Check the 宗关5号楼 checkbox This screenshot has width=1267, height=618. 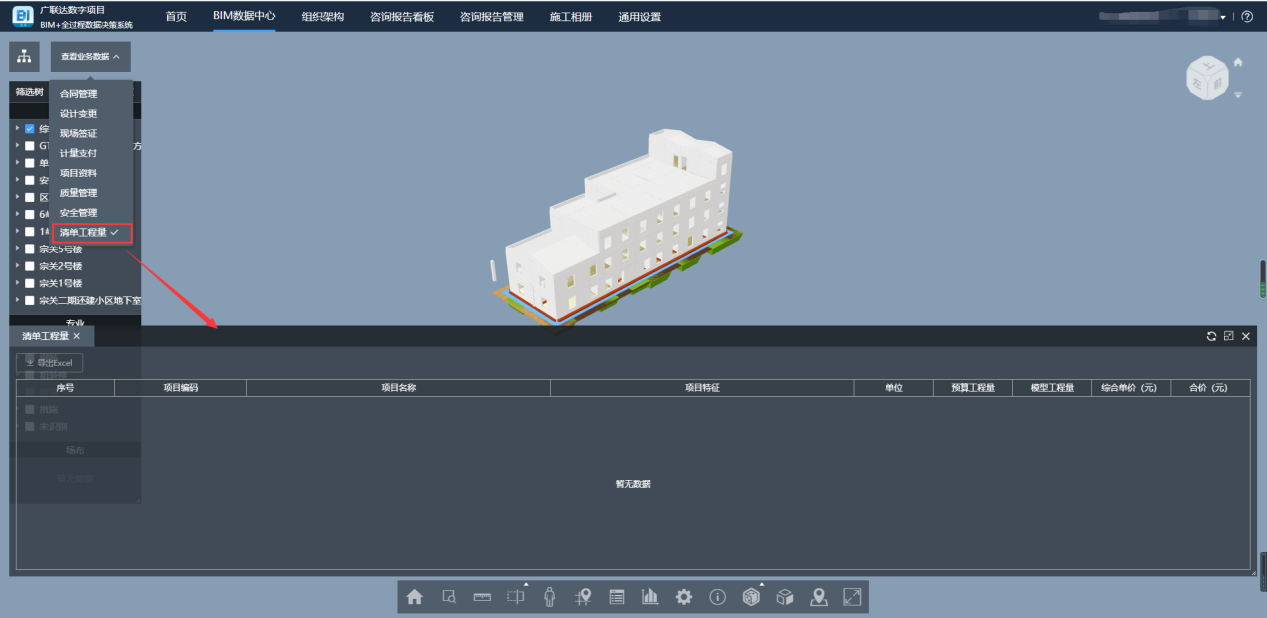click(x=30, y=249)
